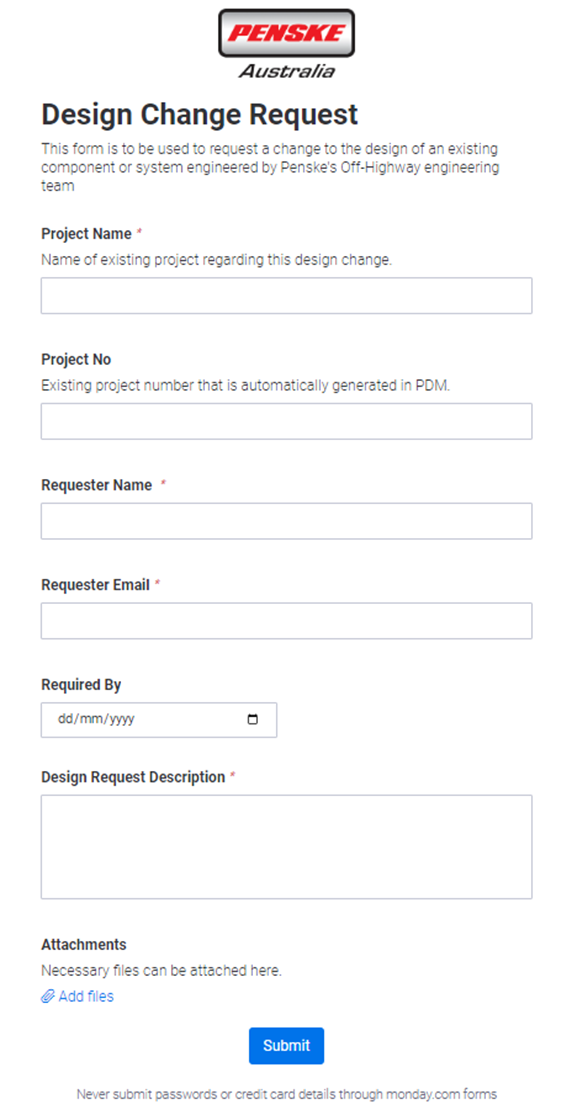Focus the Design Request Description text area
This screenshot has width=572, height=1110.
pyautogui.click(x=286, y=847)
